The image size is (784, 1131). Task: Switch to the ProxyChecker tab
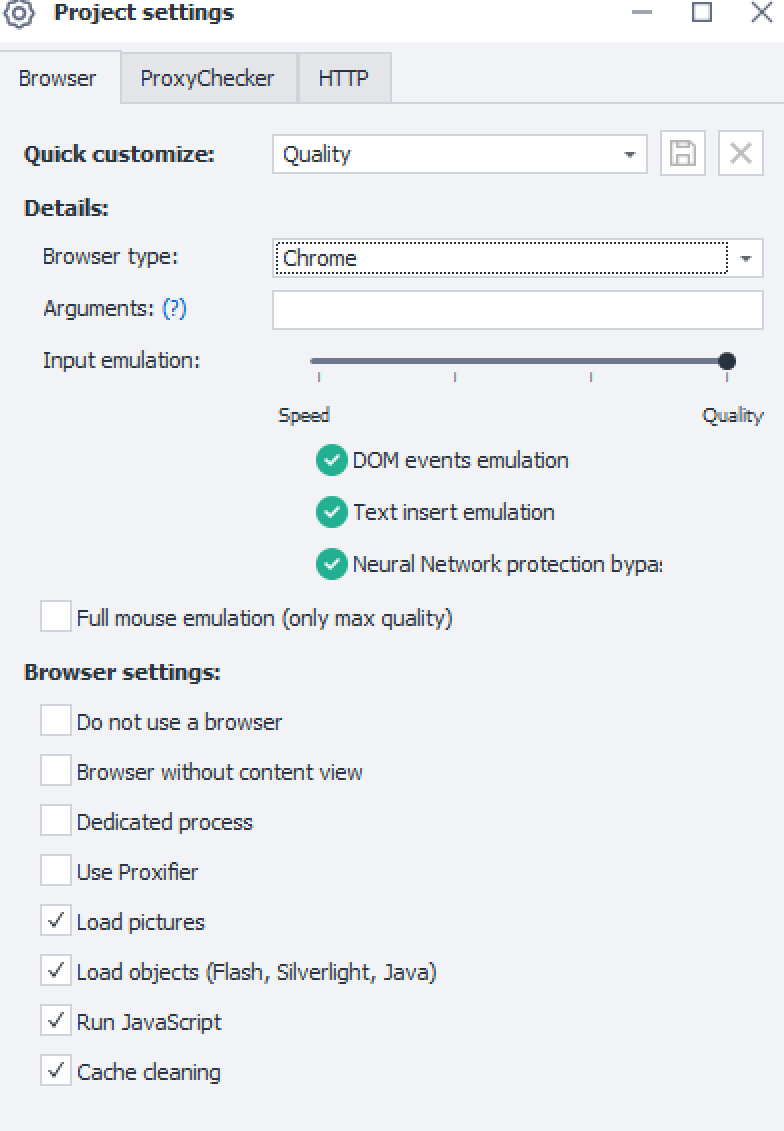click(x=207, y=79)
